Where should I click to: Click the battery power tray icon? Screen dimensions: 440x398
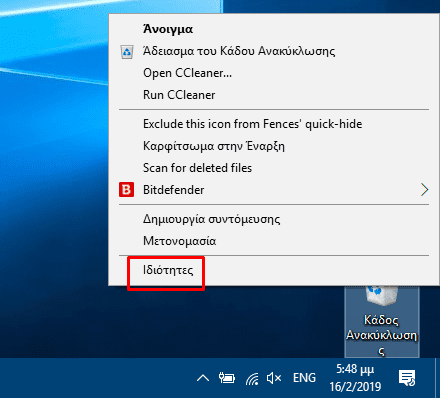[227, 378]
